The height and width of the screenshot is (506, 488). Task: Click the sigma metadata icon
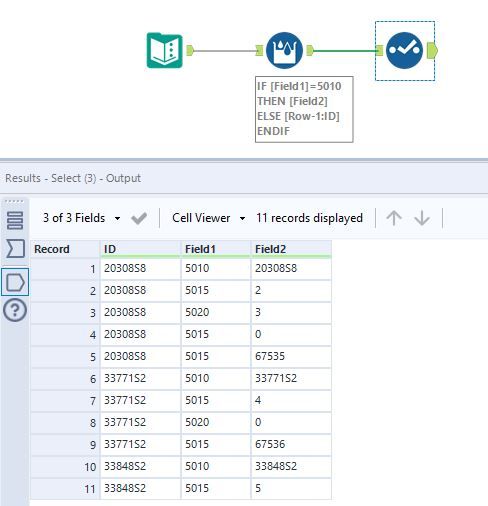[15, 248]
